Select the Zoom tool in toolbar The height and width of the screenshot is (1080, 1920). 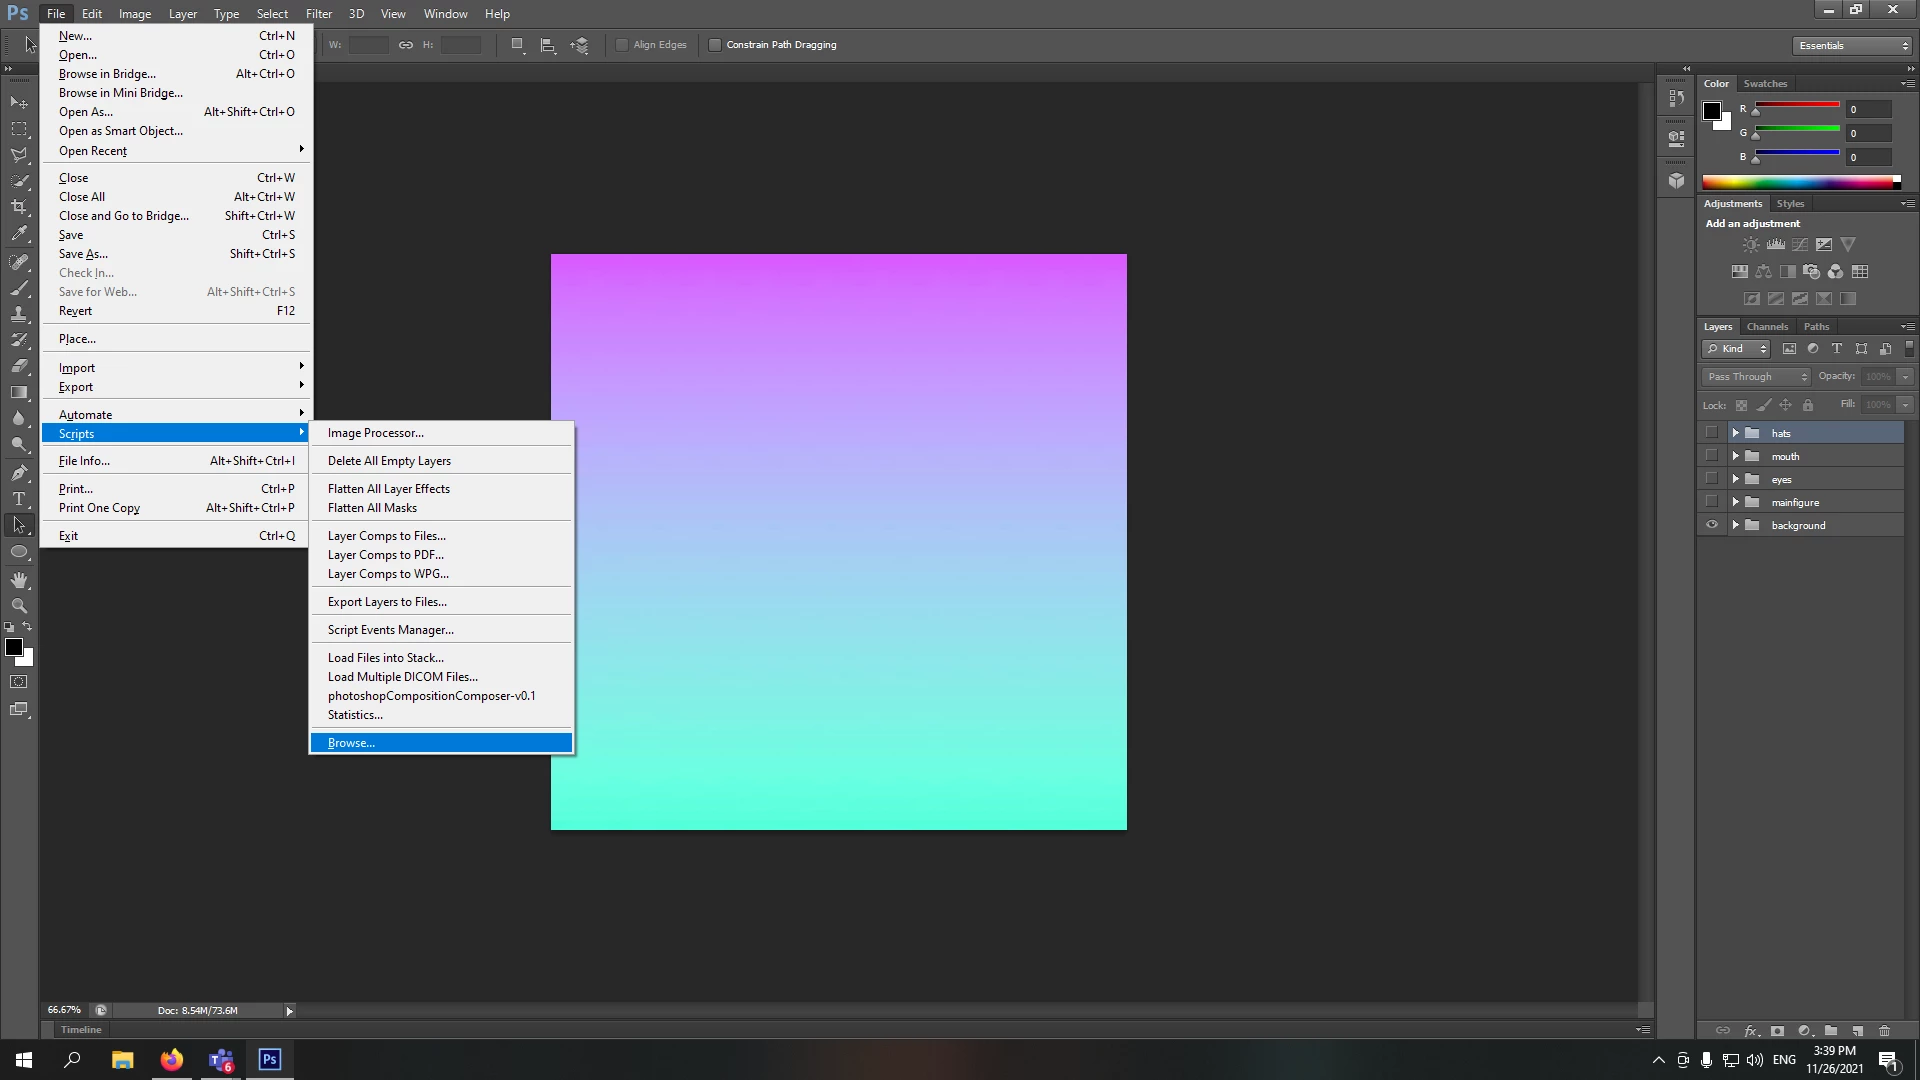pos(19,606)
